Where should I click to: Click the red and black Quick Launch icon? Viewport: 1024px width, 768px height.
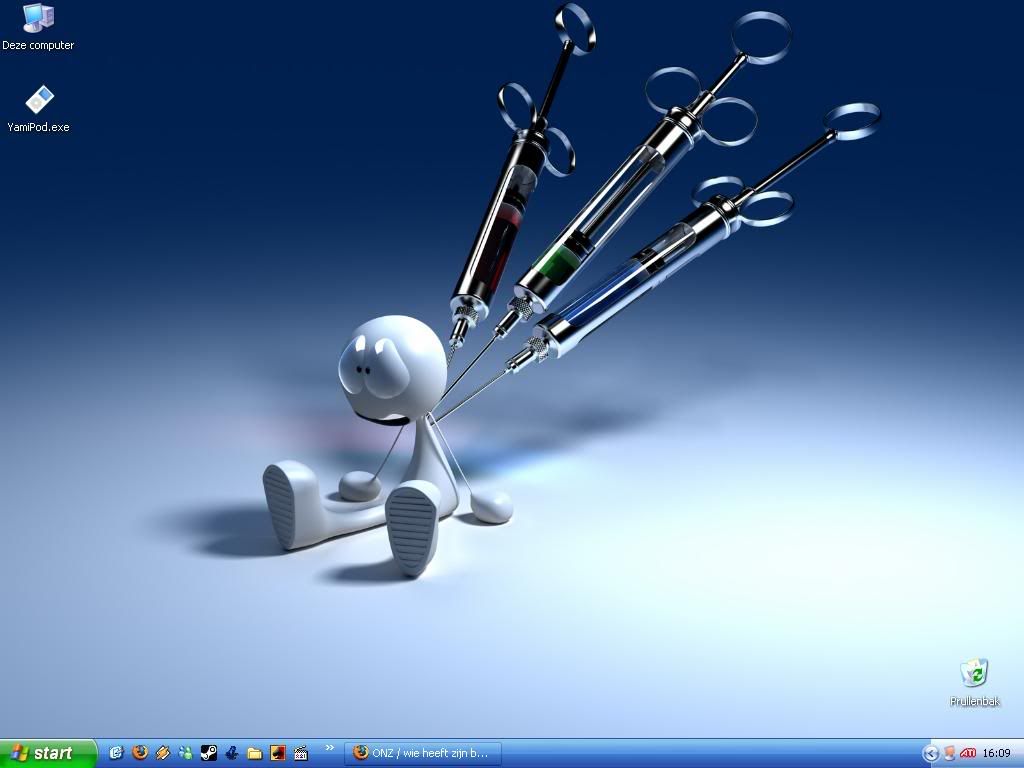[278, 753]
